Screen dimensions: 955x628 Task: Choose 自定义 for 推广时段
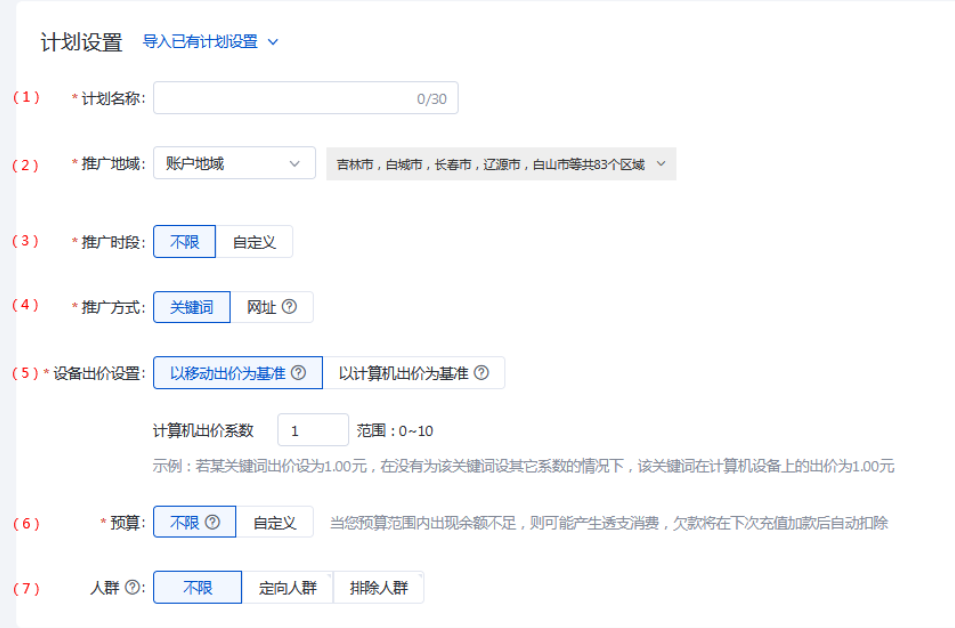[x=254, y=242]
